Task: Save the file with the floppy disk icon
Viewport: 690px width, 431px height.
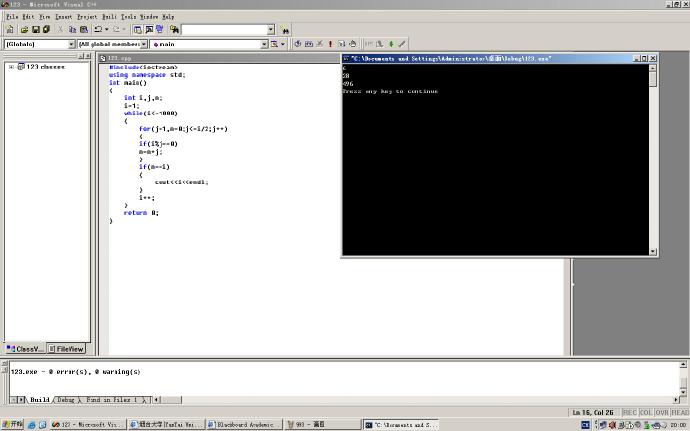Action: coord(36,29)
